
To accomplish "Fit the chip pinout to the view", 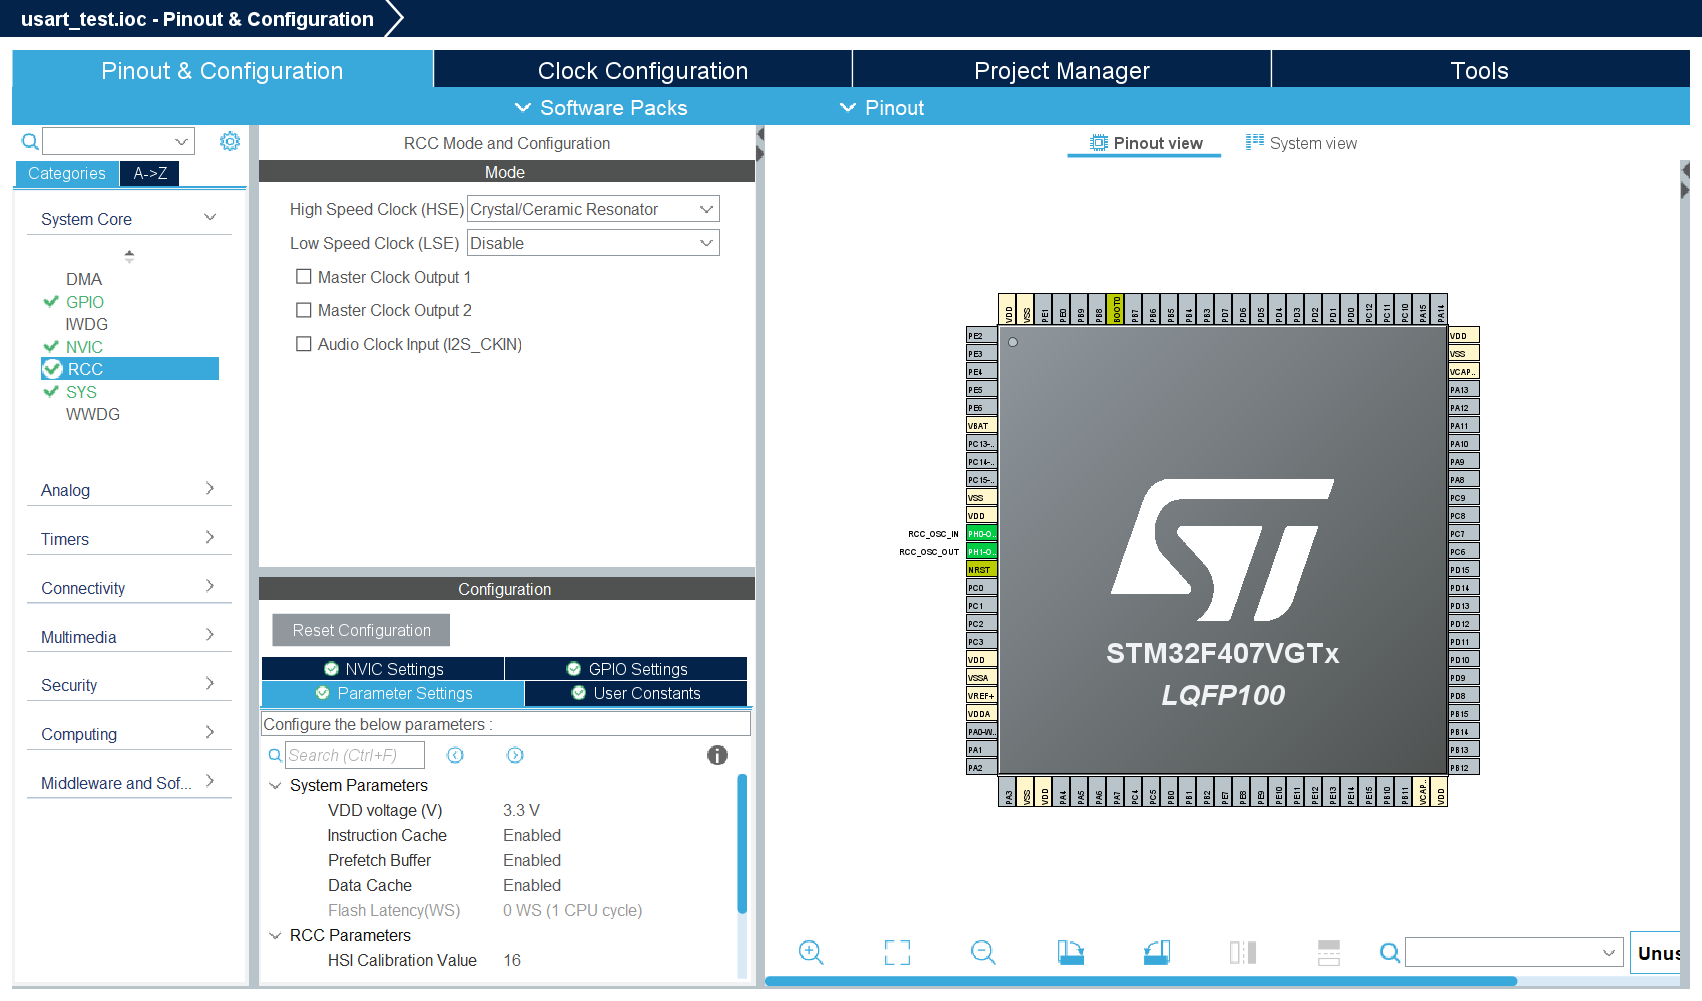I will (897, 952).
